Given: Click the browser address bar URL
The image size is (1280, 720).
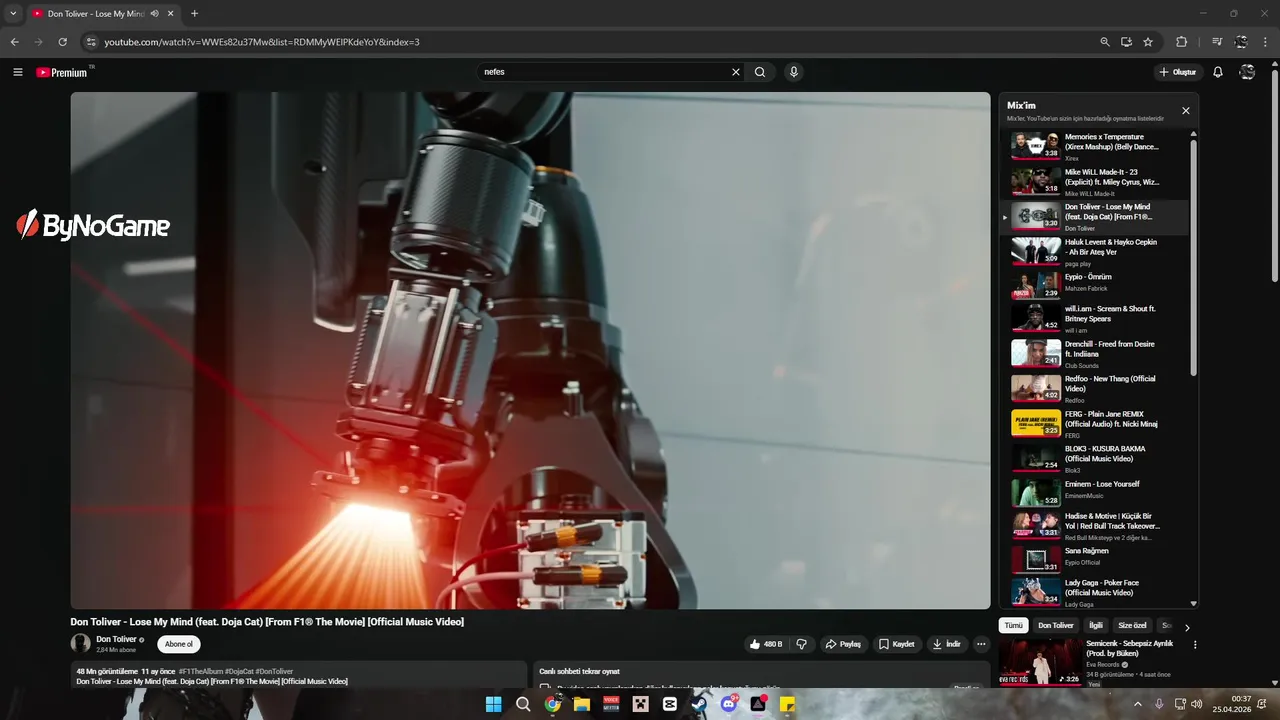Looking at the screenshot, I should tap(262, 42).
